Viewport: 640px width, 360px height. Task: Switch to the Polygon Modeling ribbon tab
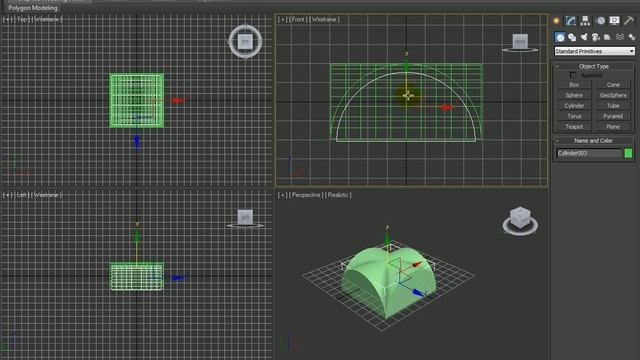coord(33,8)
